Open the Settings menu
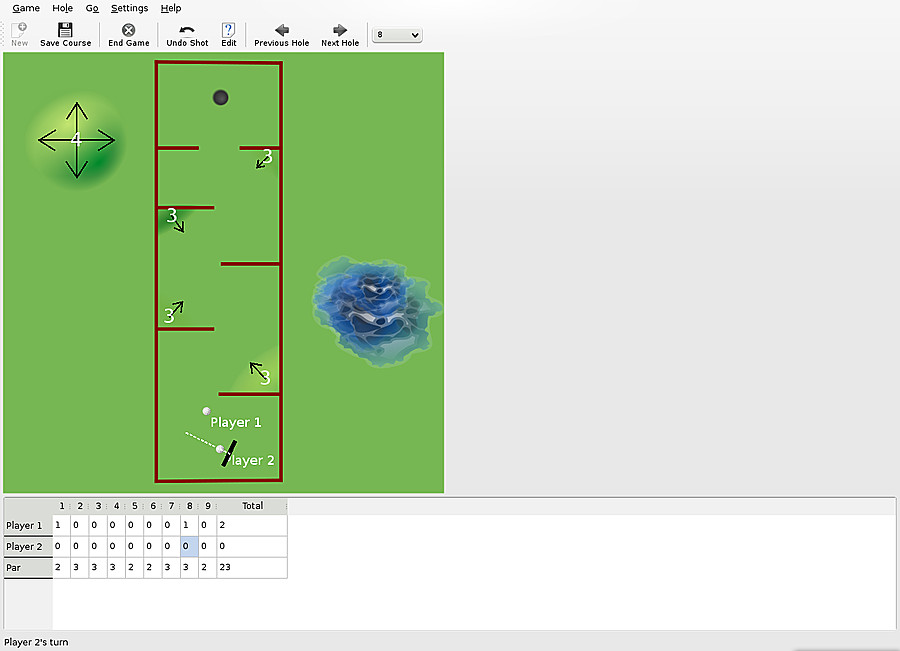This screenshot has width=900, height=651. pyautogui.click(x=129, y=8)
